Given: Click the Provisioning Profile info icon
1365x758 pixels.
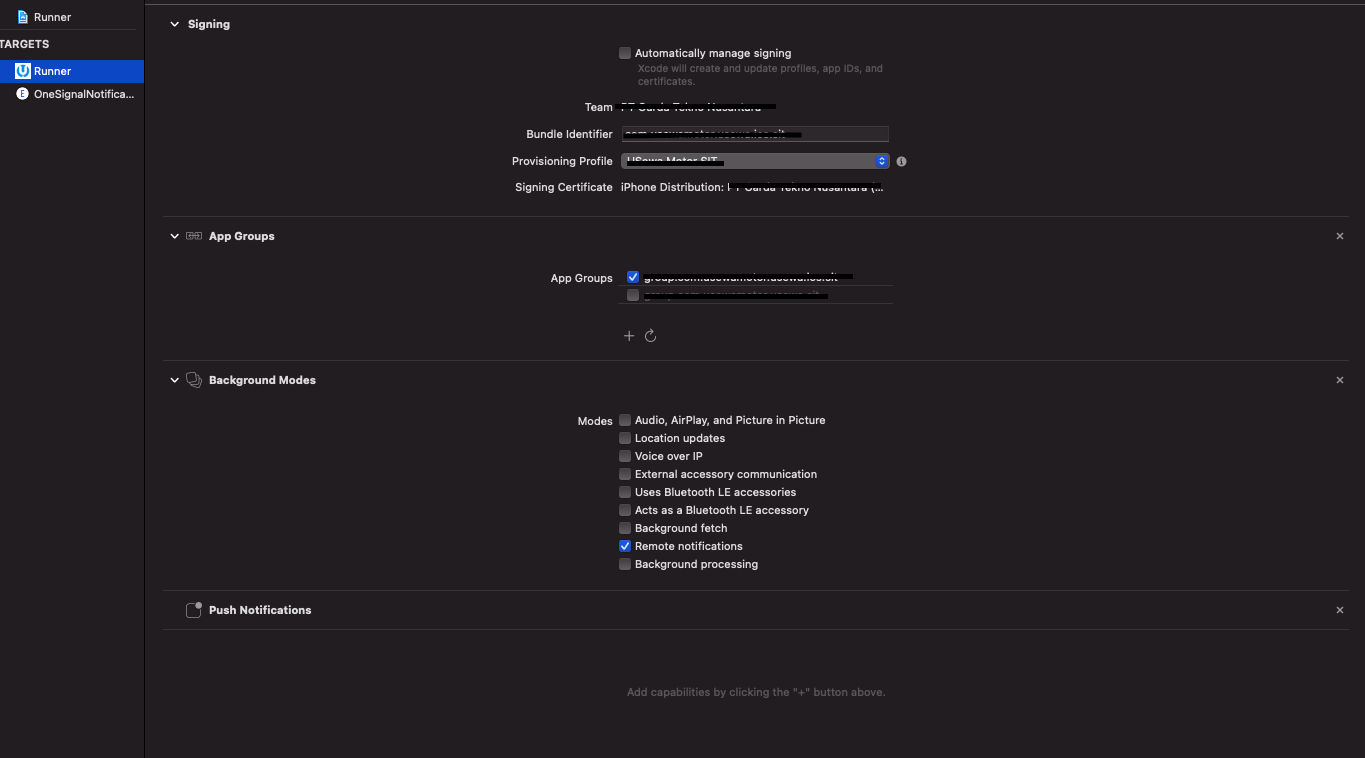Looking at the screenshot, I should tap(900, 161).
